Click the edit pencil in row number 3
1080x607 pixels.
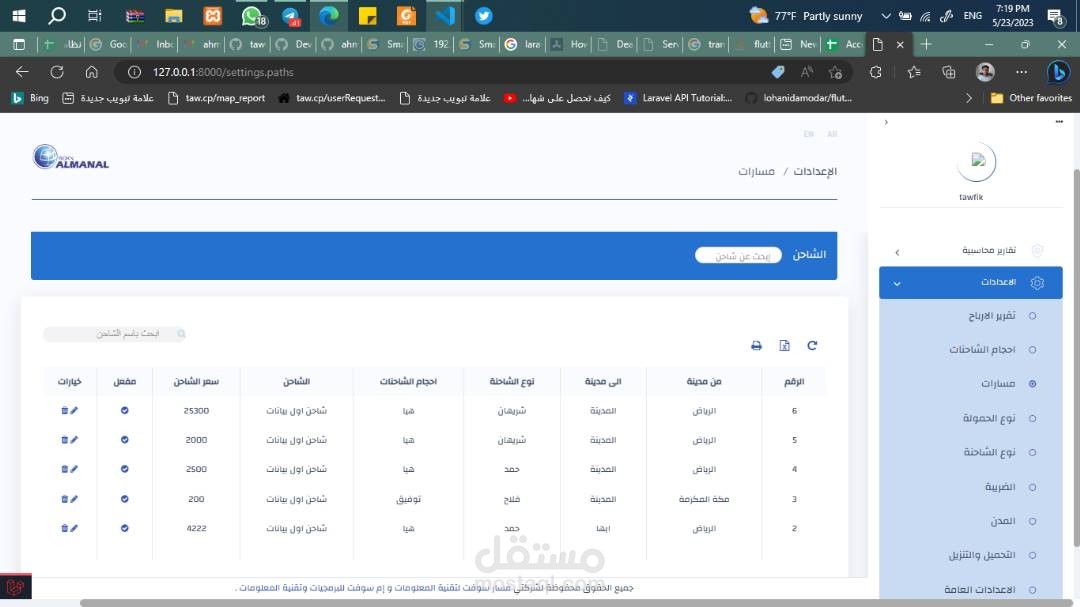[74, 499]
